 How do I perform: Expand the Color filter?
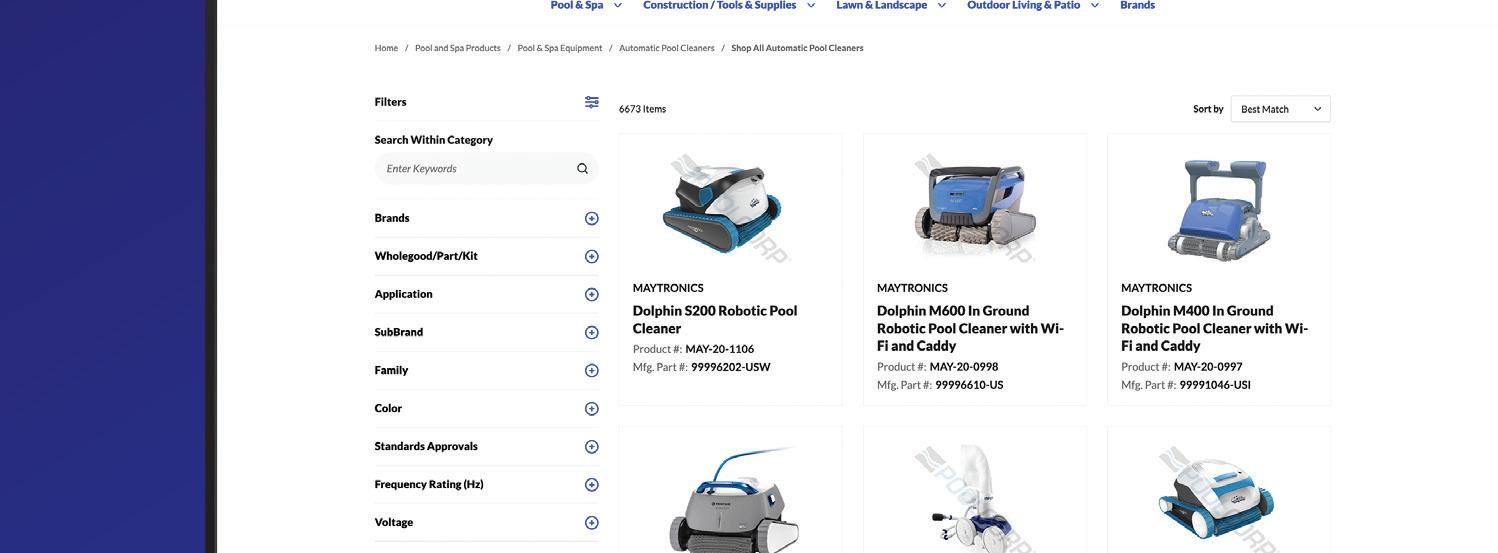coord(592,409)
